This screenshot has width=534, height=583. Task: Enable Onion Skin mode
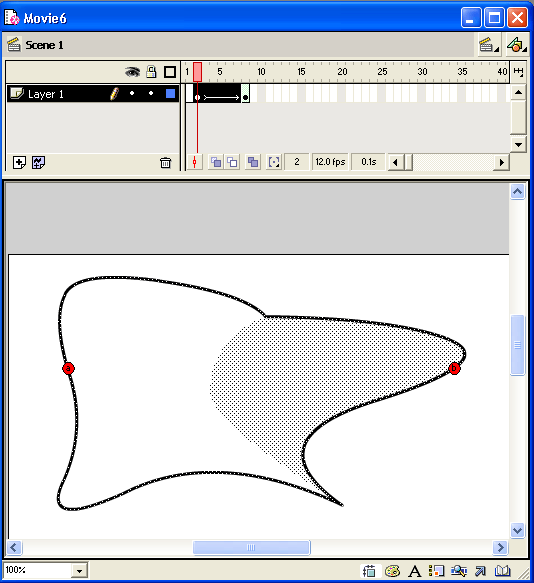click(216, 162)
